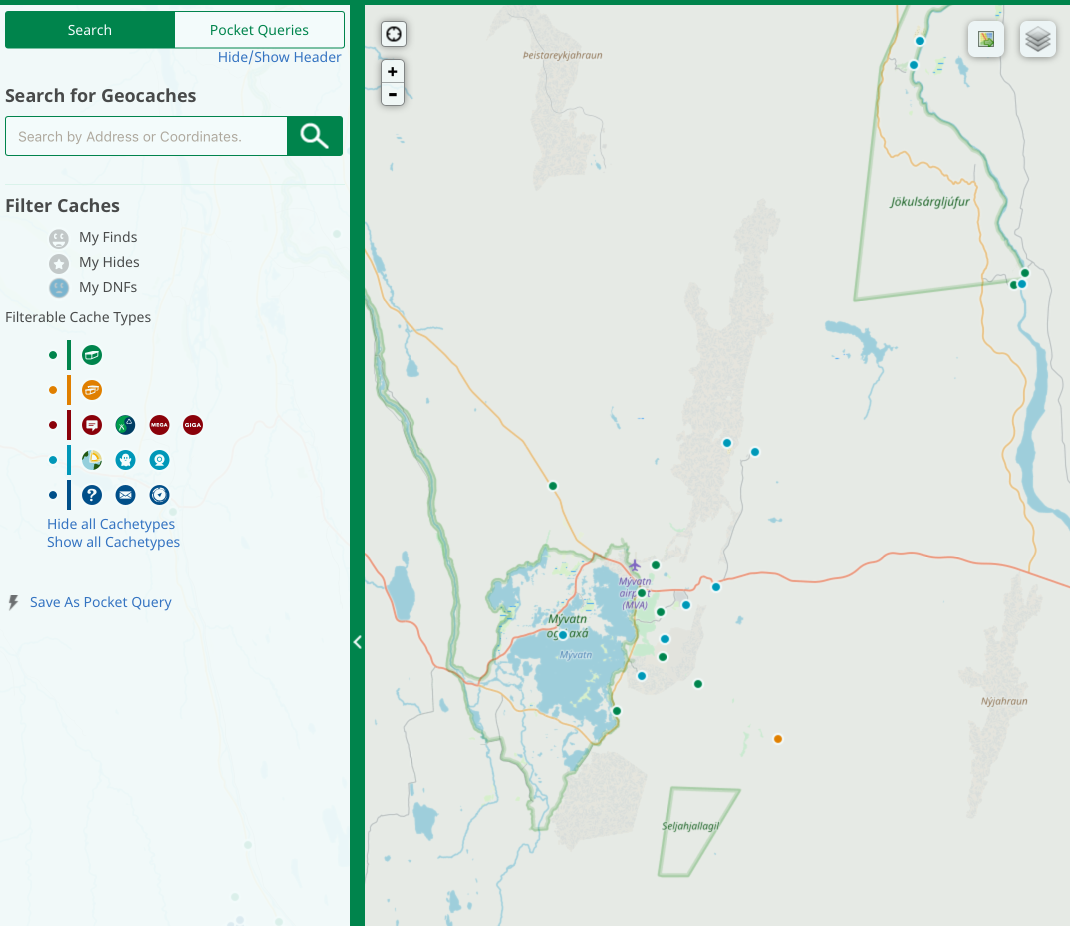Select the green marker on Mývatn's southeast shore
The image size is (1070, 926).
tap(617, 711)
